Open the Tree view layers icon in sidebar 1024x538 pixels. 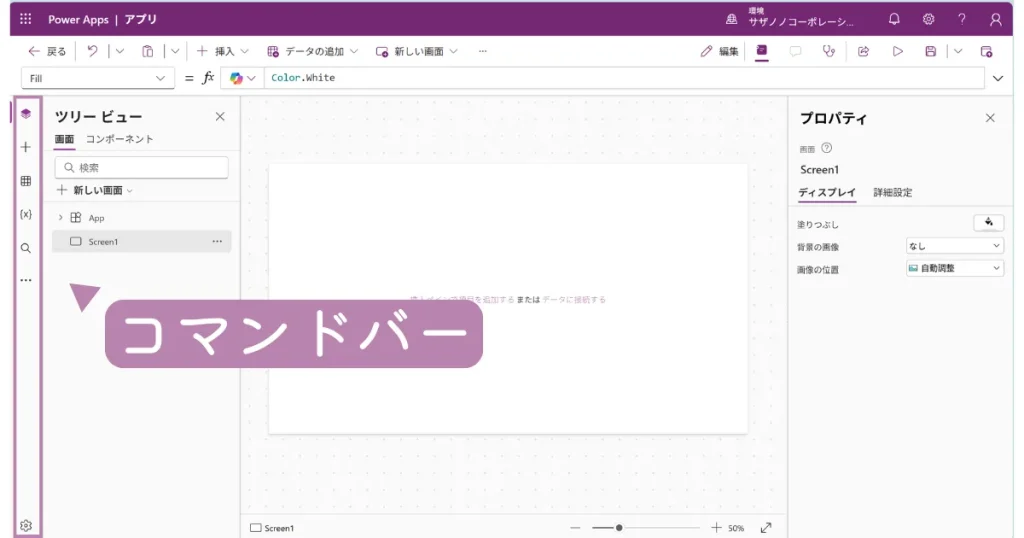coord(26,114)
